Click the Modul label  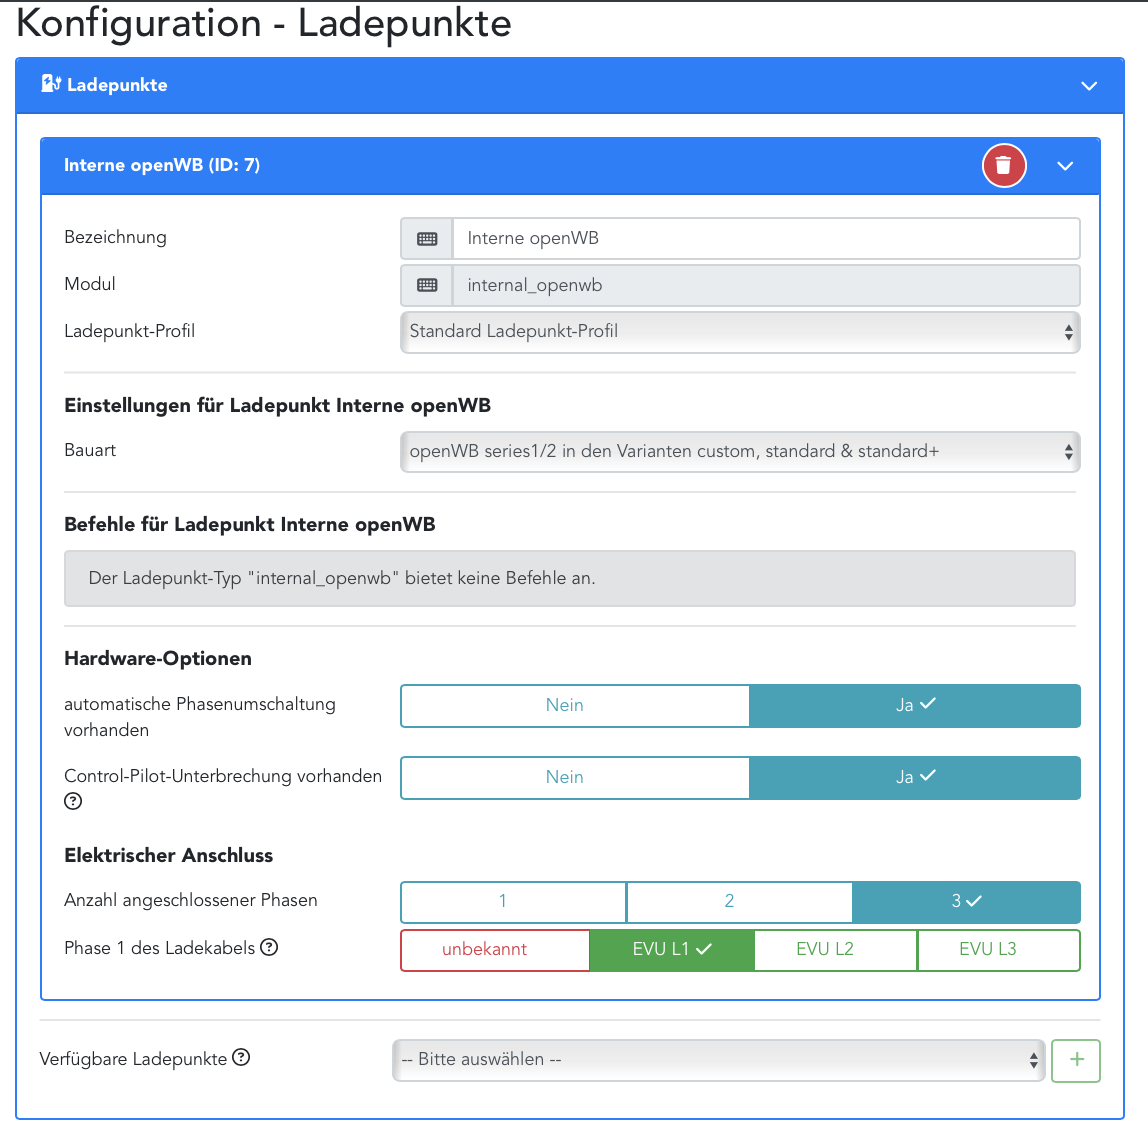pos(90,284)
